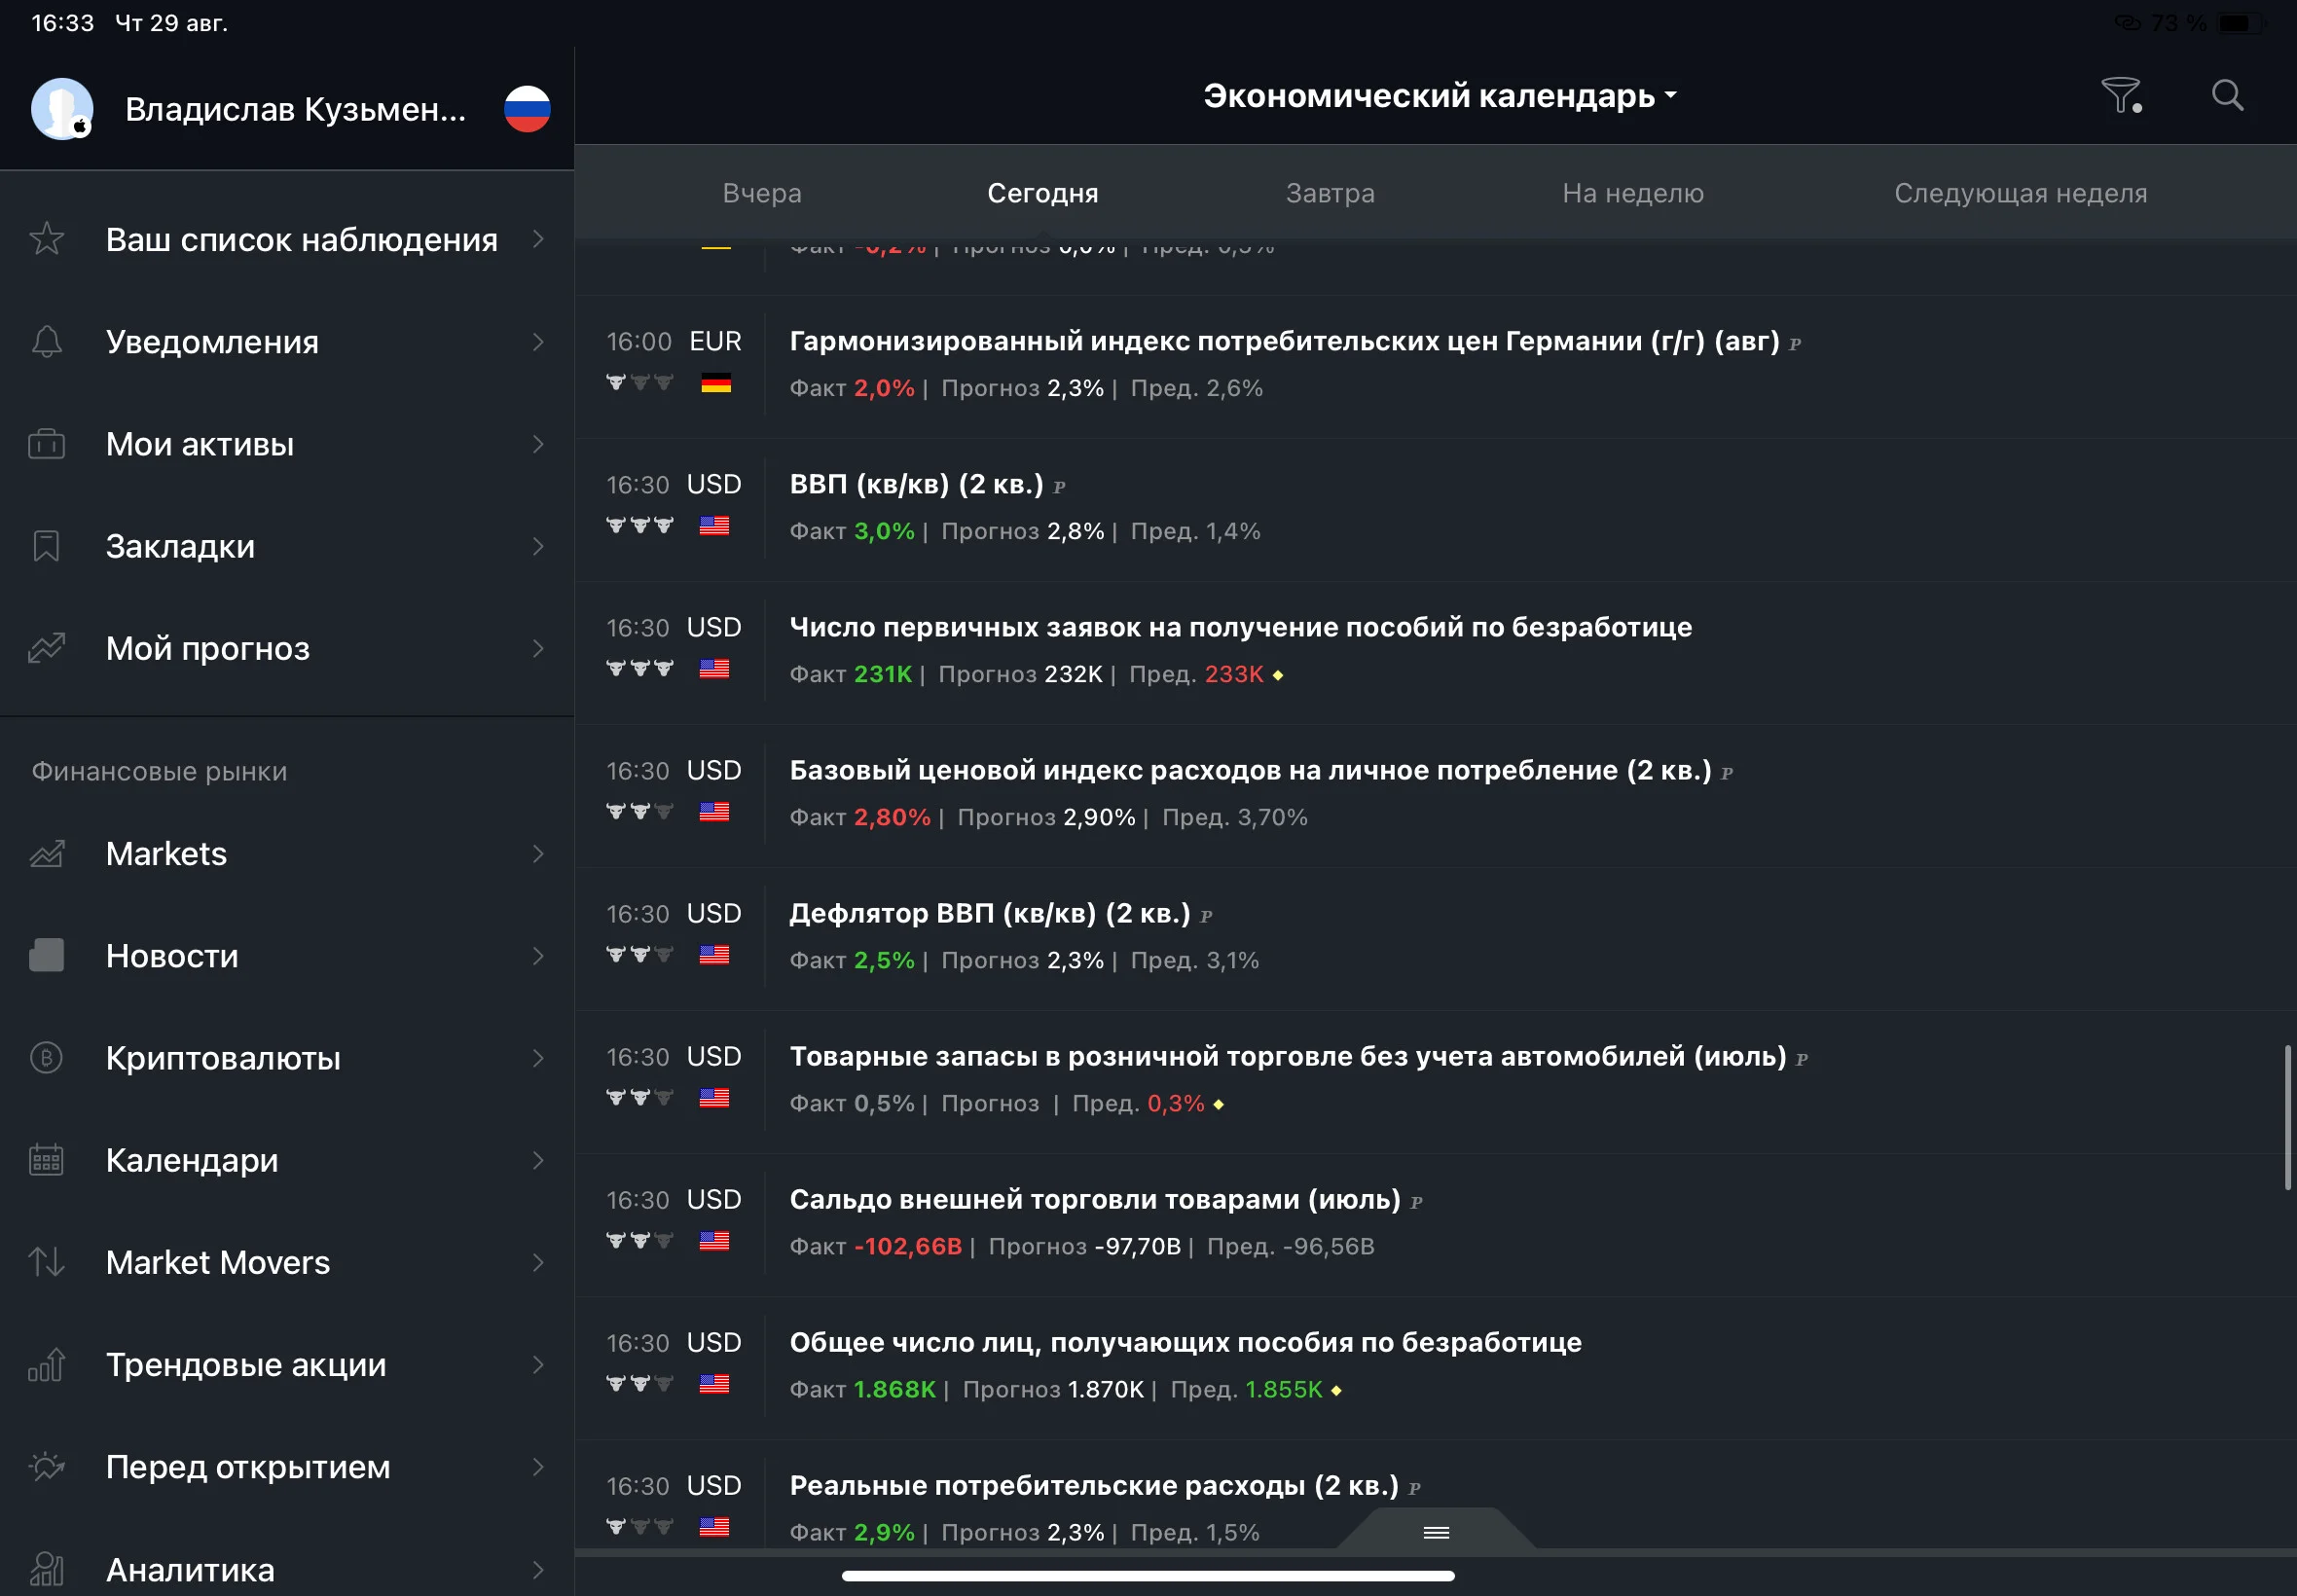Screen dimensions: 2297x1596
Task: Tap the sunrise icon beside Перед открытием
Action: pyautogui.click(x=46, y=1466)
